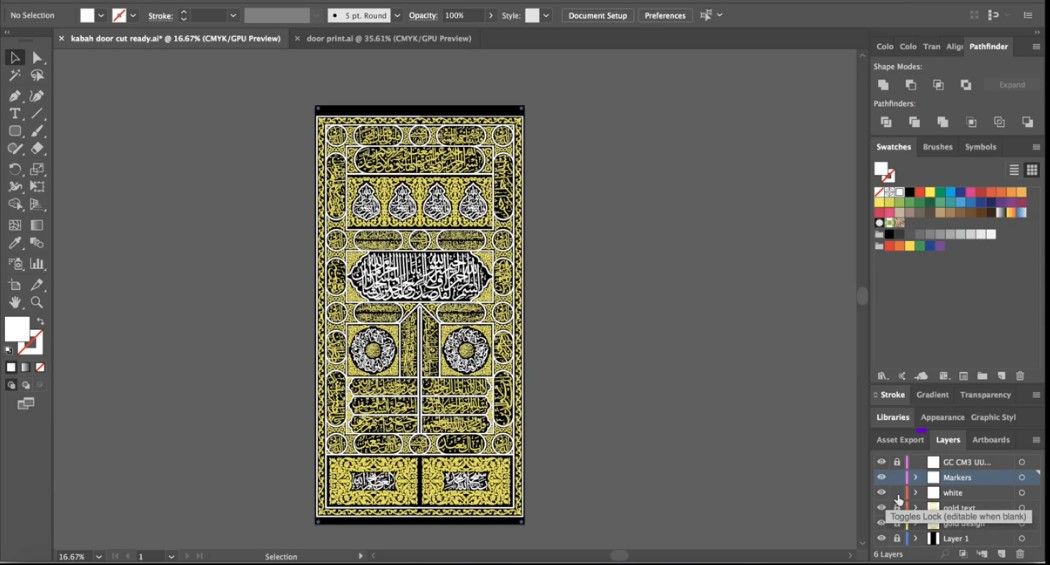Screen dimensions: 1050x565
Task: Click the Minus Front shape mode icon
Action: [911, 85]
